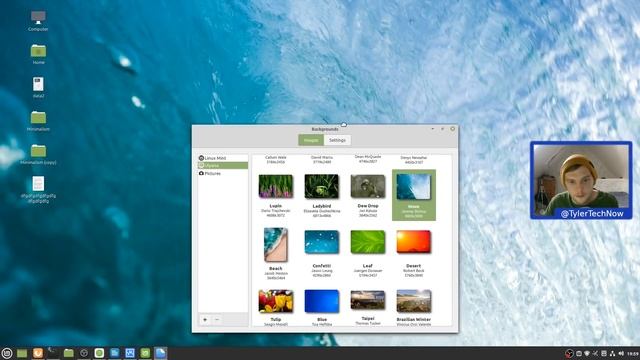Open the volume tray icon
The height and width of the screenshot is (360, 640).
pyautogui.click(x=621, y=353)
